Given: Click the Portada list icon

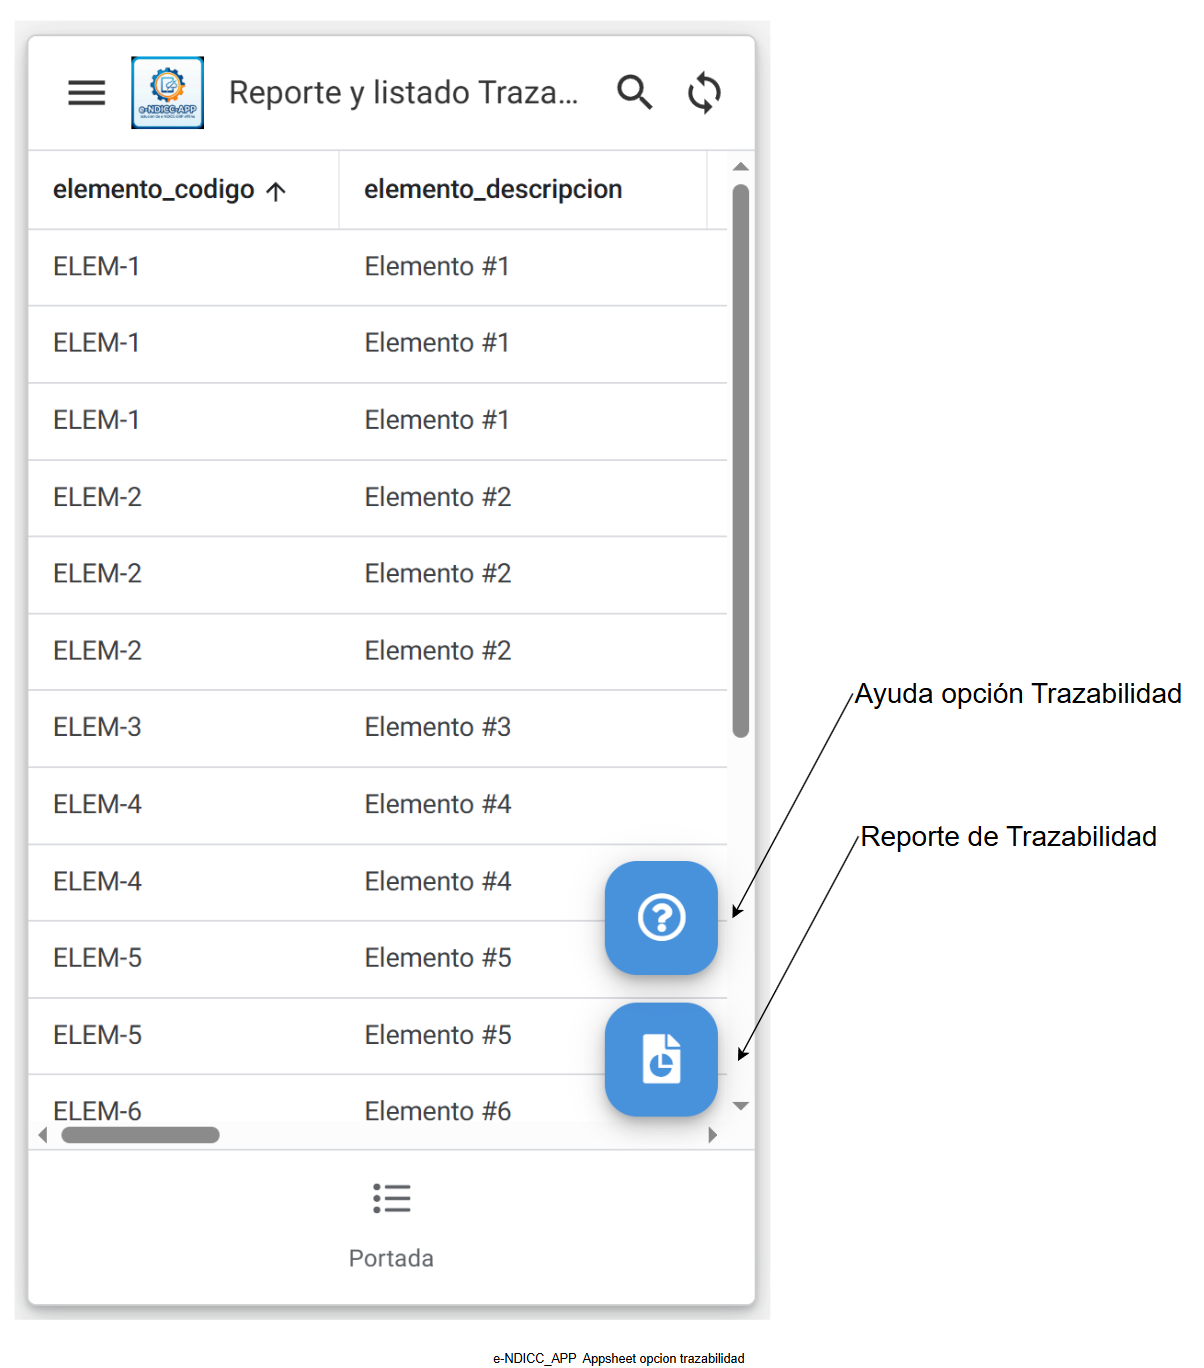Looking at the screenshot, I should pos(391,1198).
